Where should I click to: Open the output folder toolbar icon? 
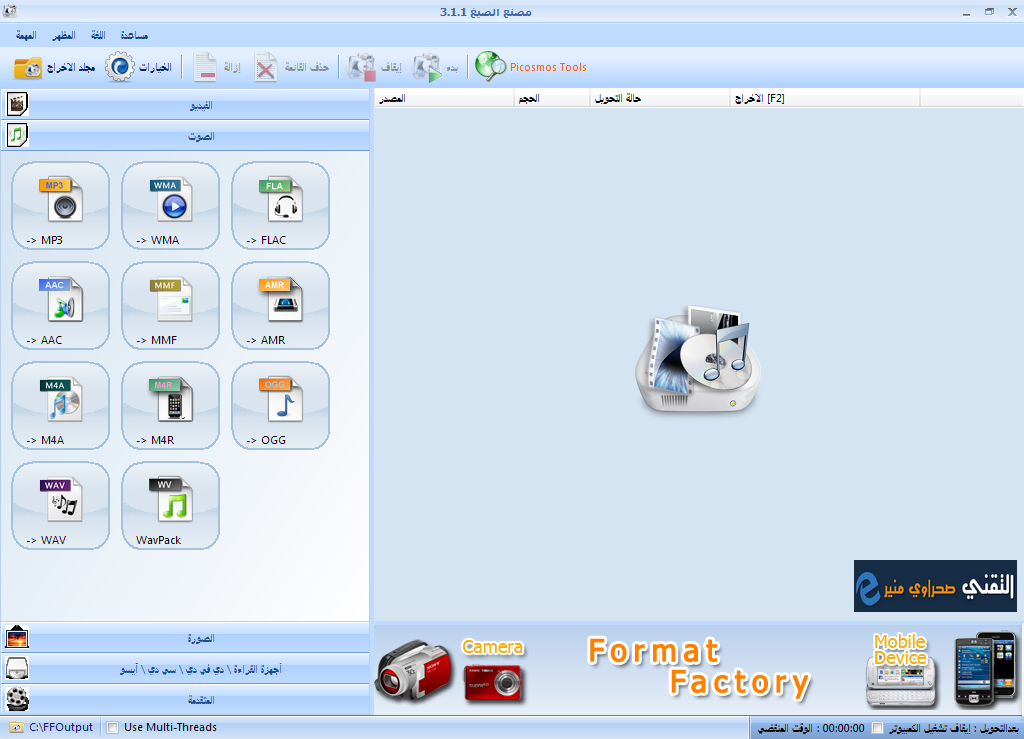coord(28,67)
